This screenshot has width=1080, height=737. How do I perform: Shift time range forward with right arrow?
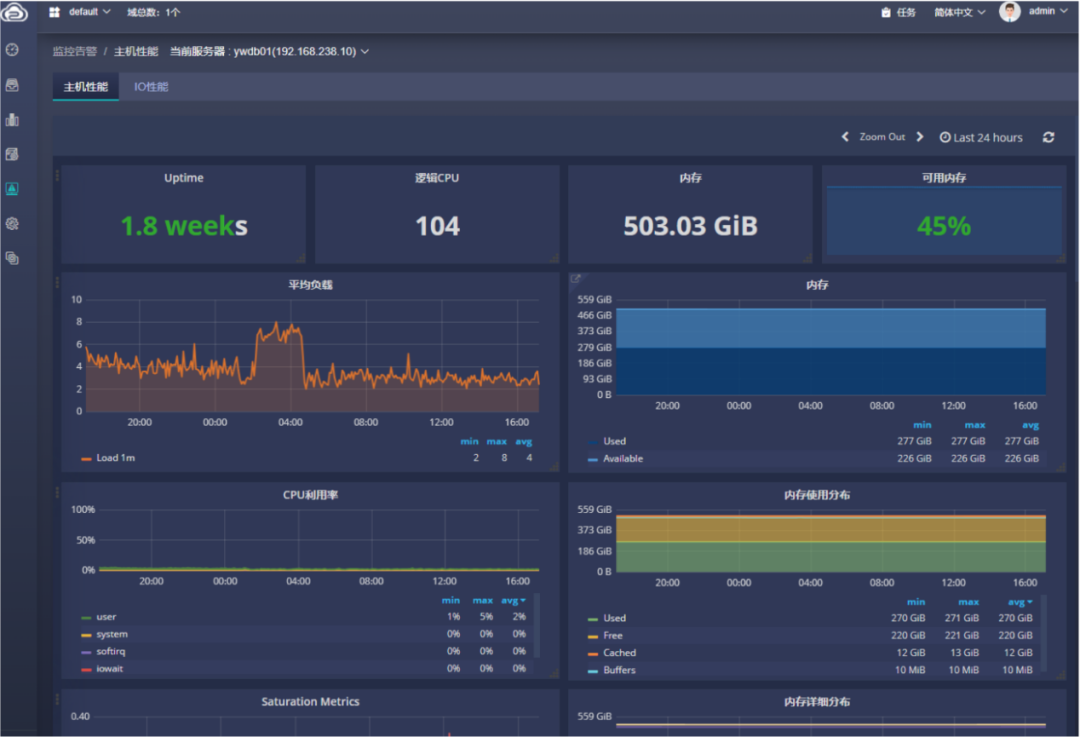pos(920,137)
